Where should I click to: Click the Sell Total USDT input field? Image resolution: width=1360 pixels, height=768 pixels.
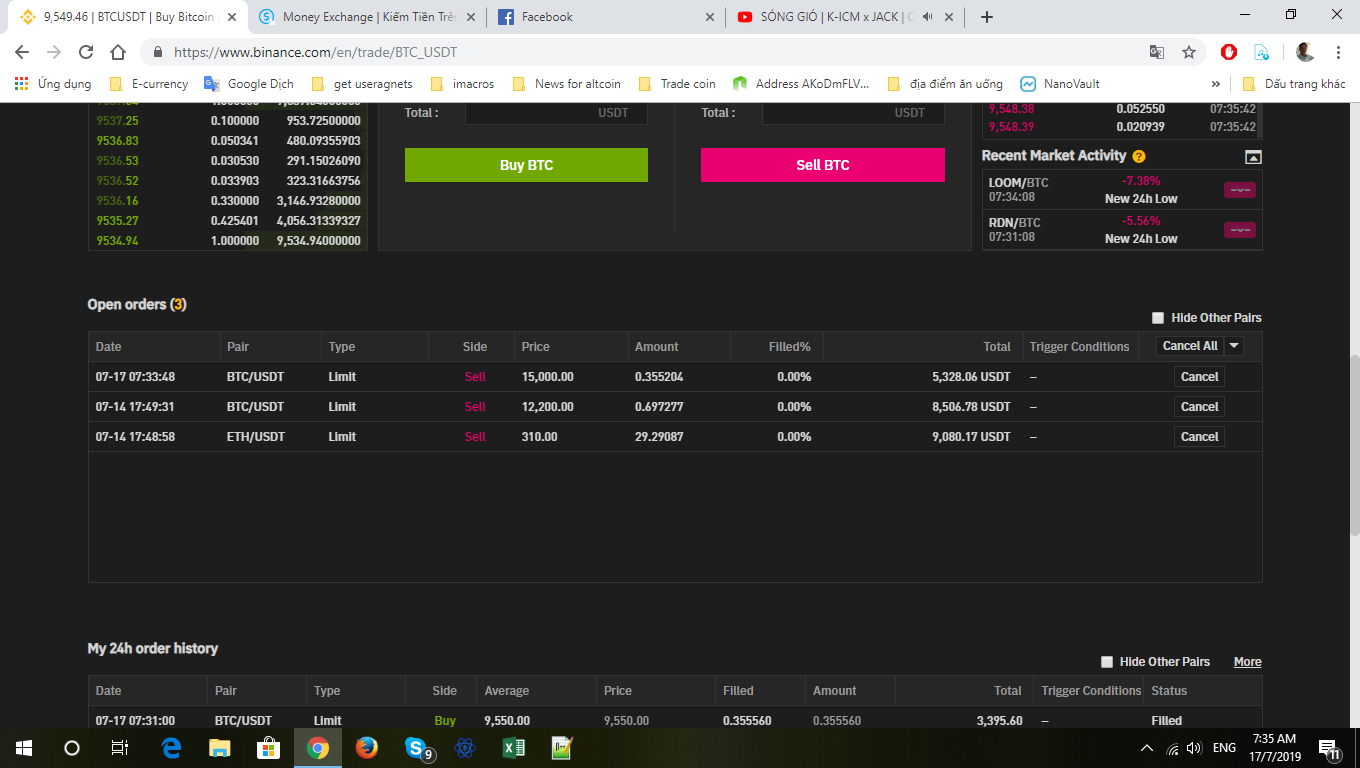coord(853,113)
